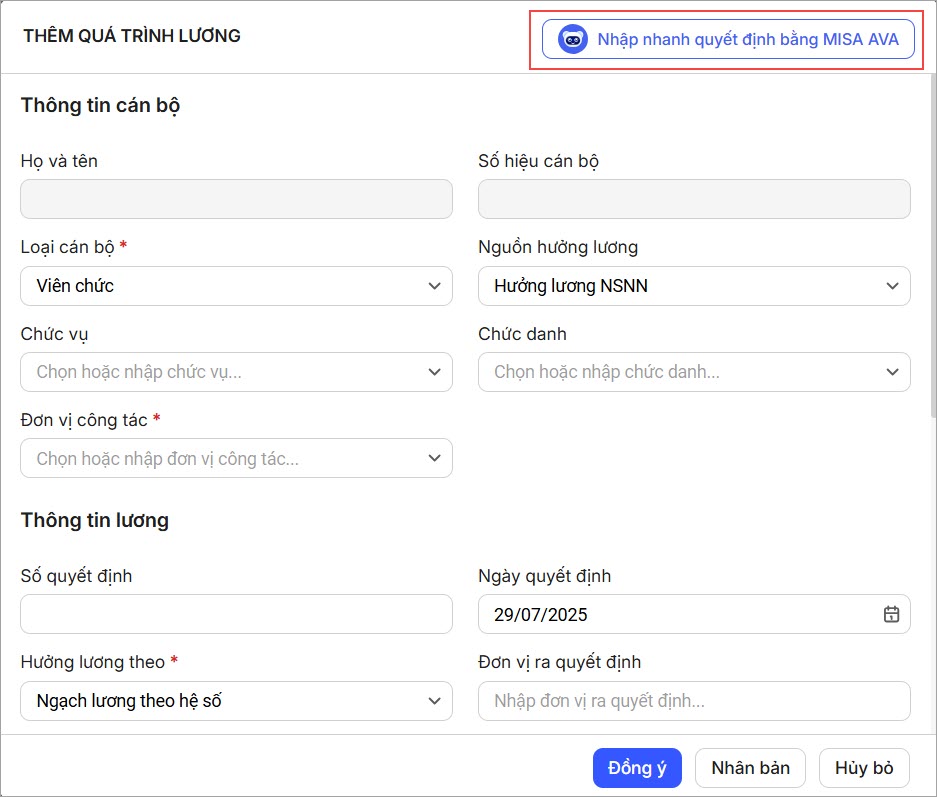Image resolution: width=937 pixels, height=797 pixels.
Task: Click into Chọn hoặc nhập chức vụ field
Action: coord(220,372)
